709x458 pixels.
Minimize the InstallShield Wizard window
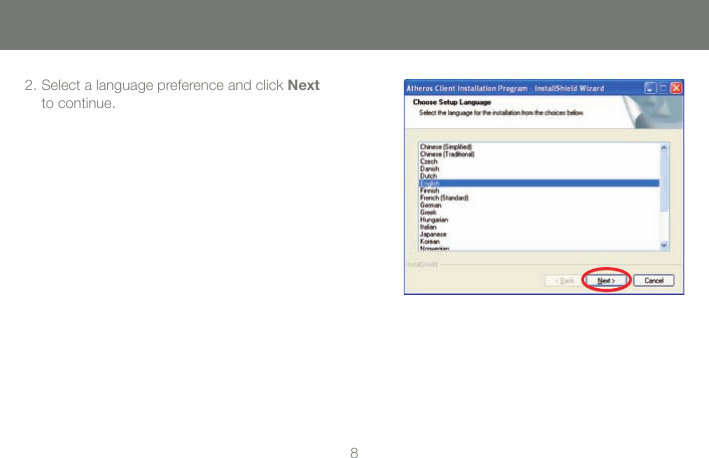coord(650,88)
